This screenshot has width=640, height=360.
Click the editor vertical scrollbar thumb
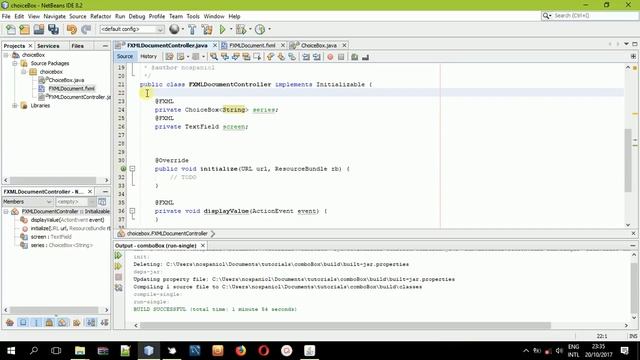628,160
